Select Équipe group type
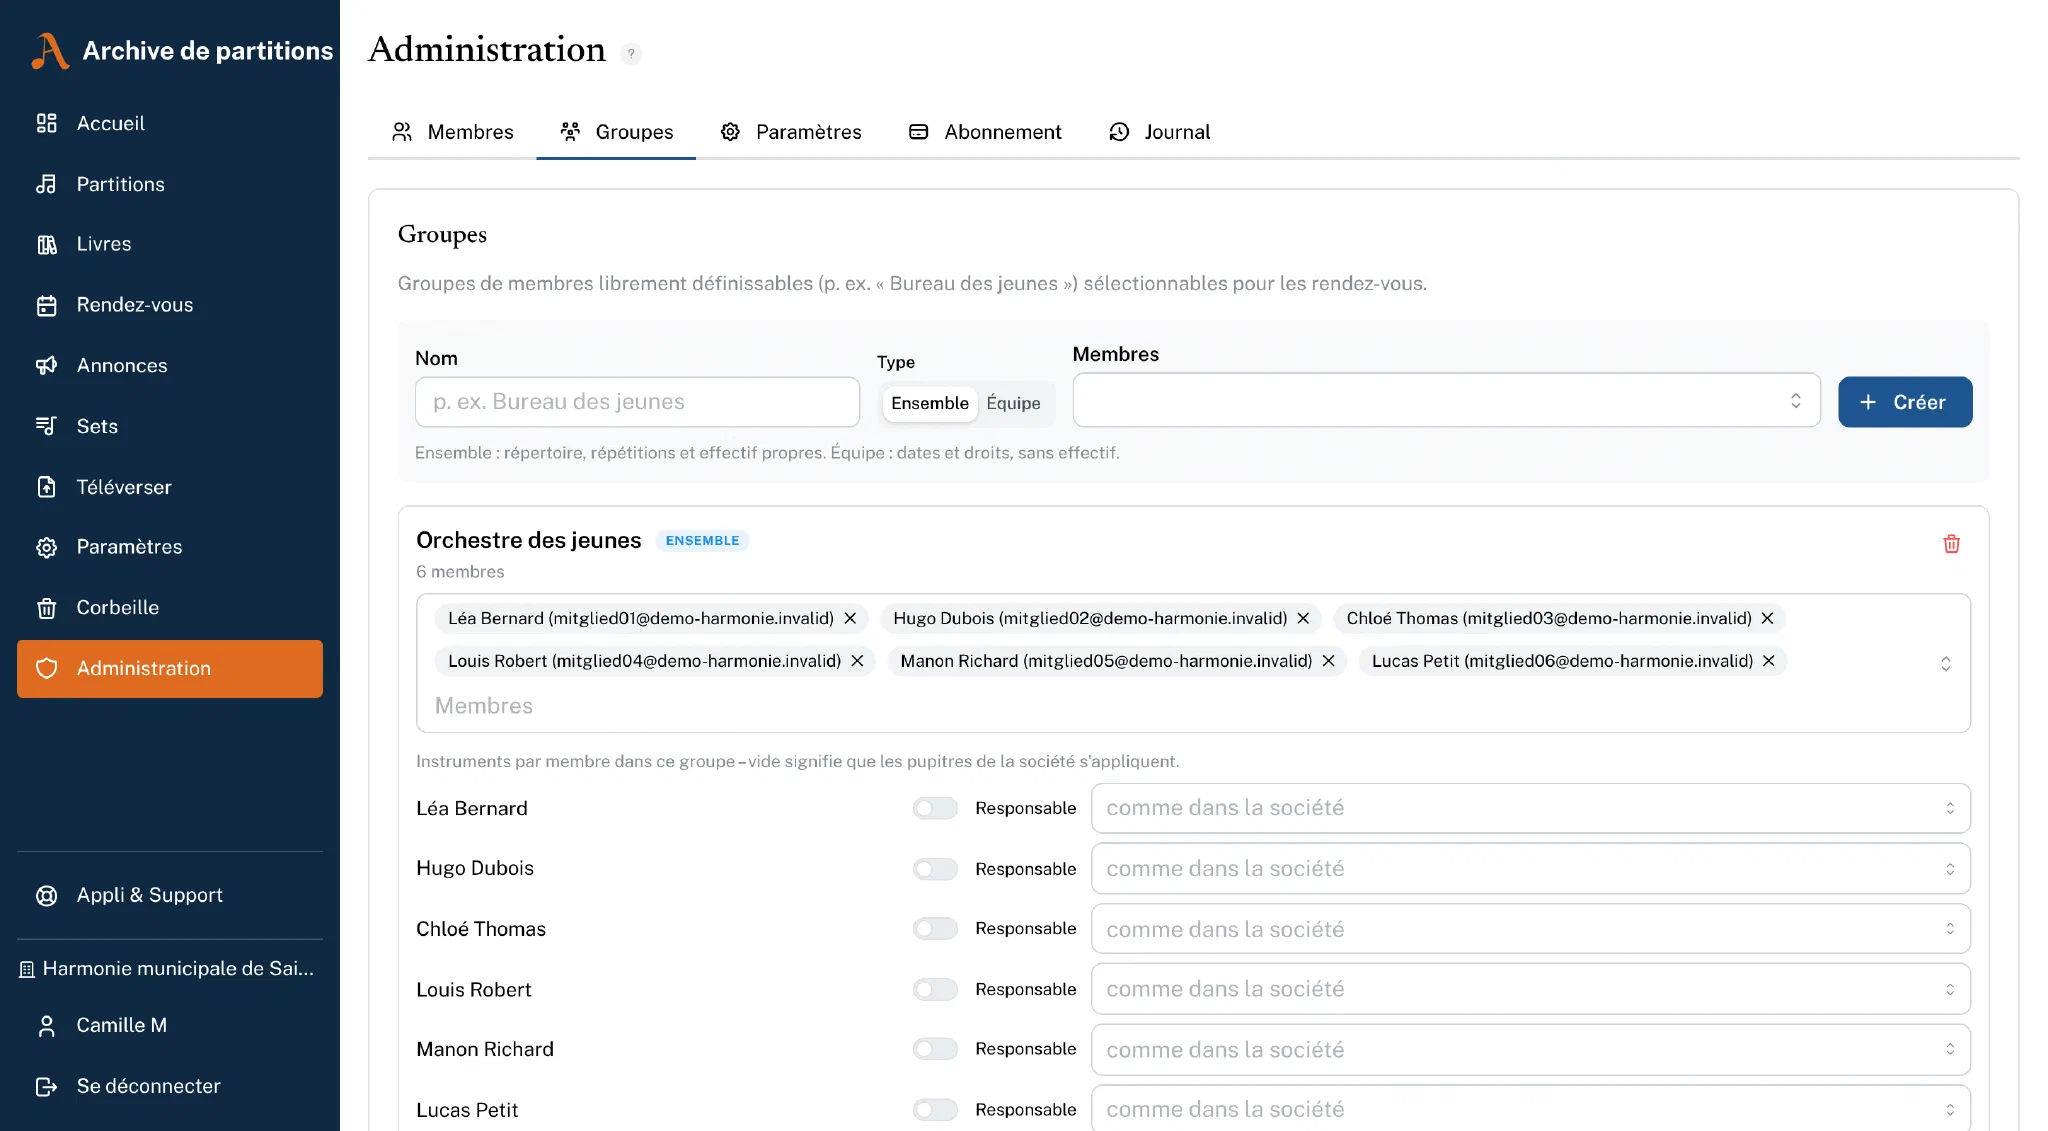The width and height of the screenshot is (2048, 1131). (x=1013, y=403)
